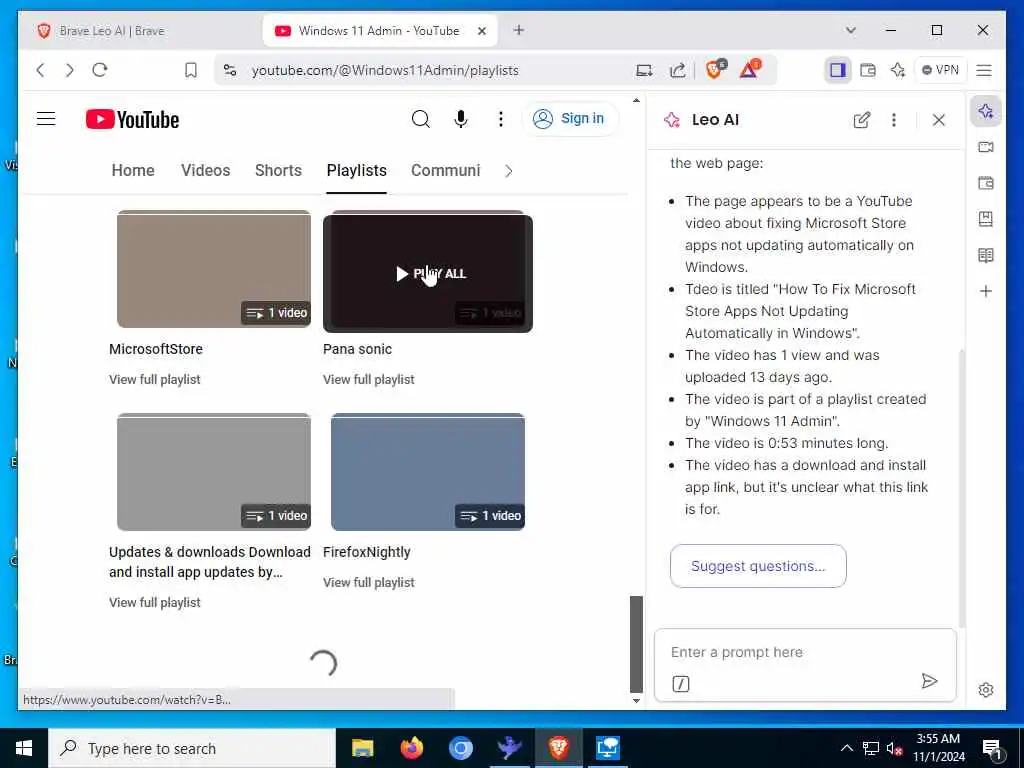Click the YouTube page scrollbar

click(636, 644)
